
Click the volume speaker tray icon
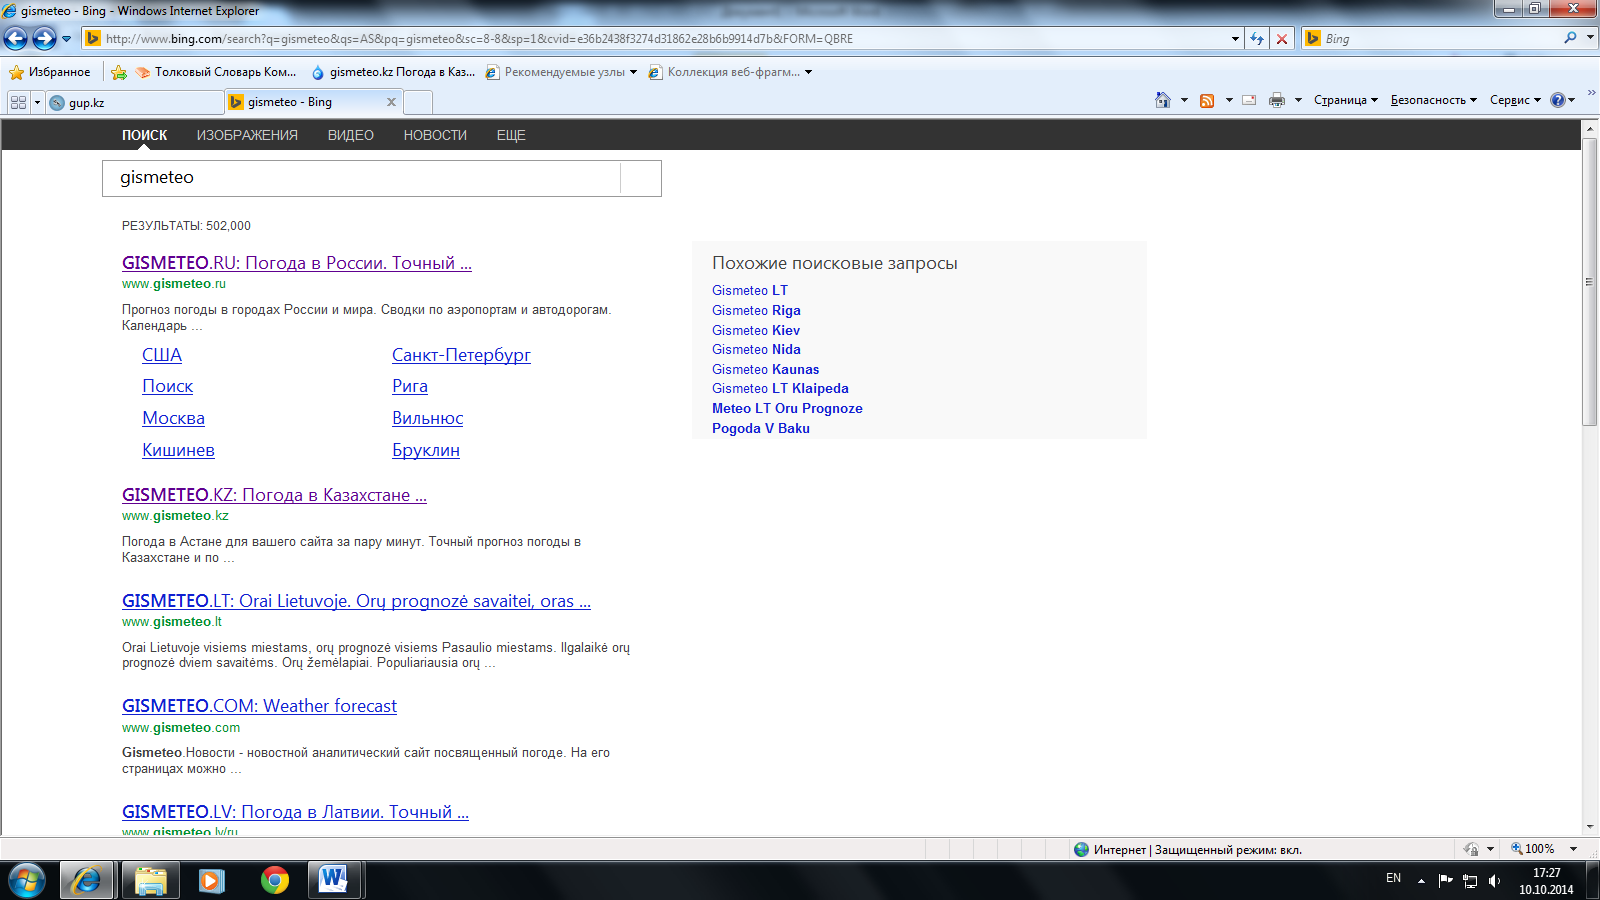tap(1494, 880)
